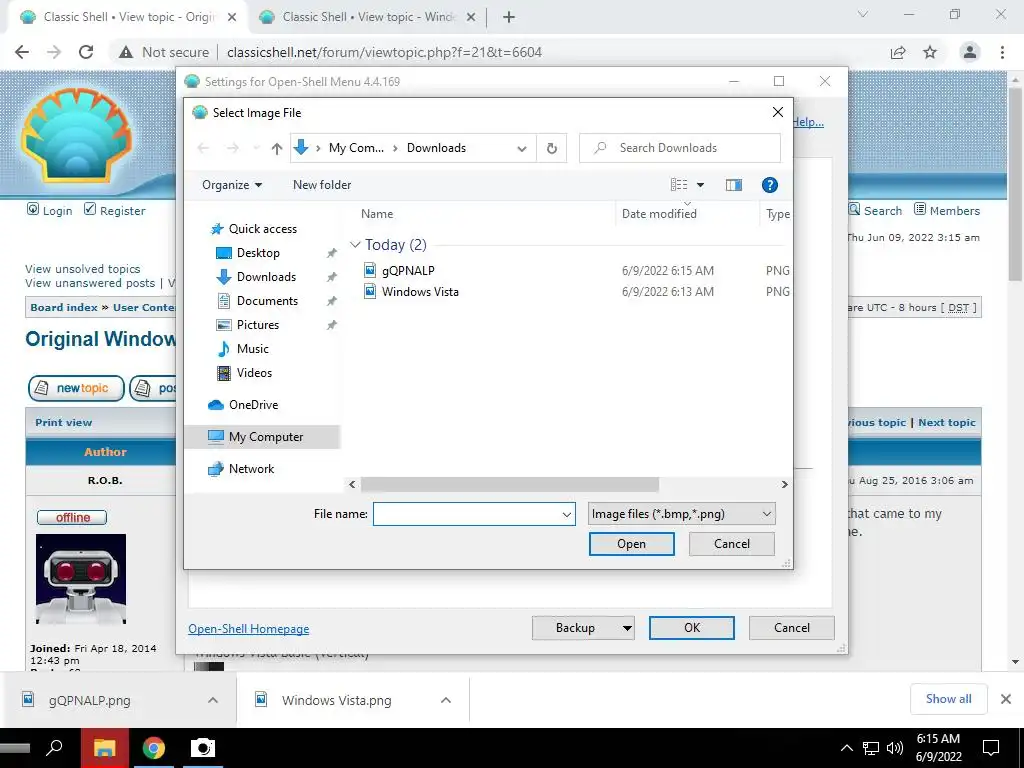The width and height of the screenshot is (1024, 768).
Task: Open Chrome profile icon
Action: coord(970,52)
